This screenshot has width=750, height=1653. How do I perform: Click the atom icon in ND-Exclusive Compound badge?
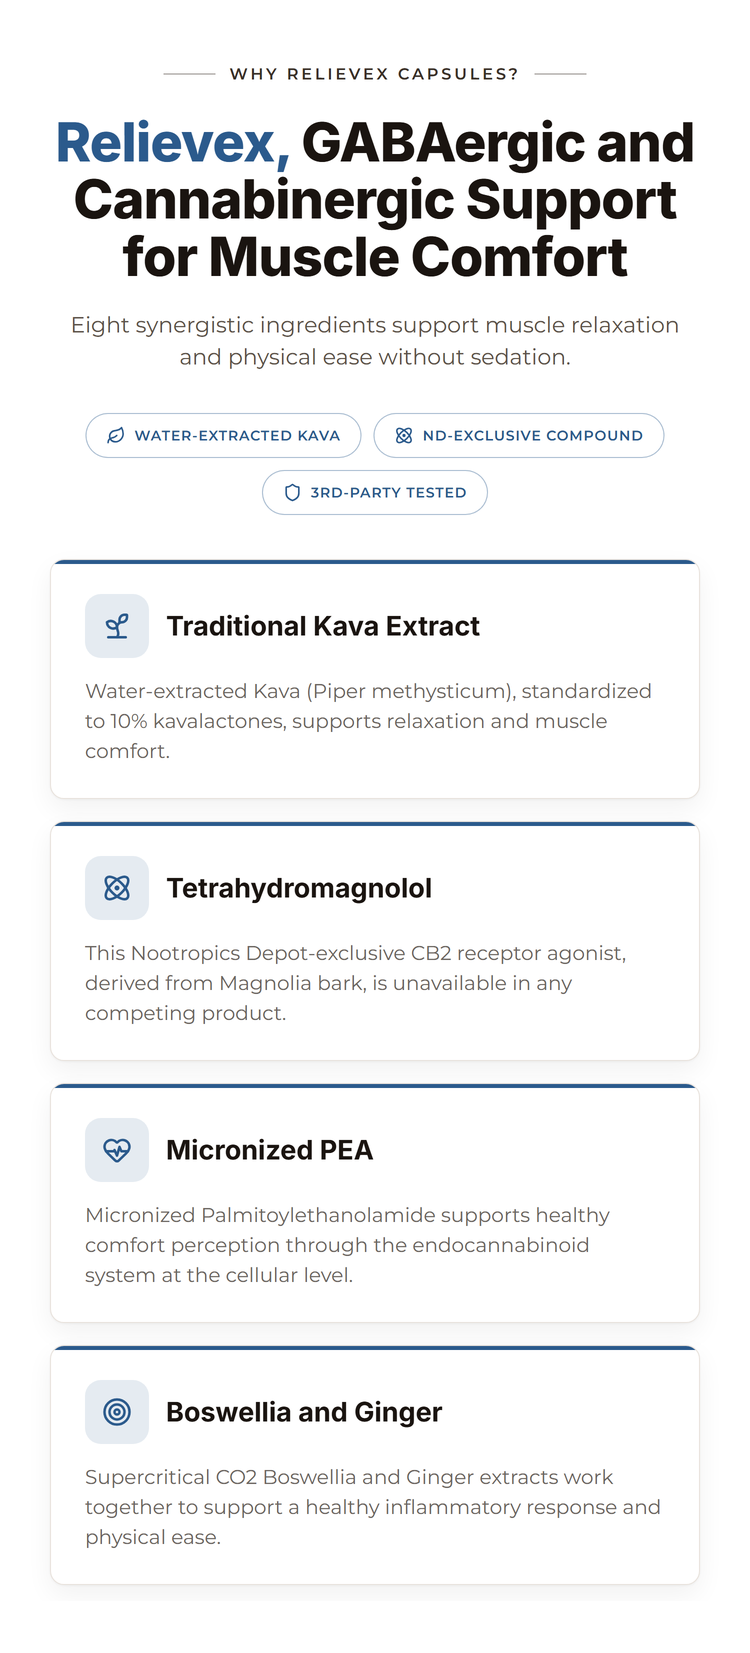coord(404,436)
